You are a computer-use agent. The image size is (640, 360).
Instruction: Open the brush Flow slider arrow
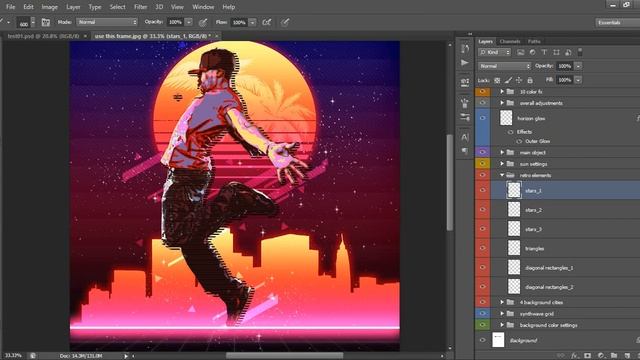coord(253,22)
